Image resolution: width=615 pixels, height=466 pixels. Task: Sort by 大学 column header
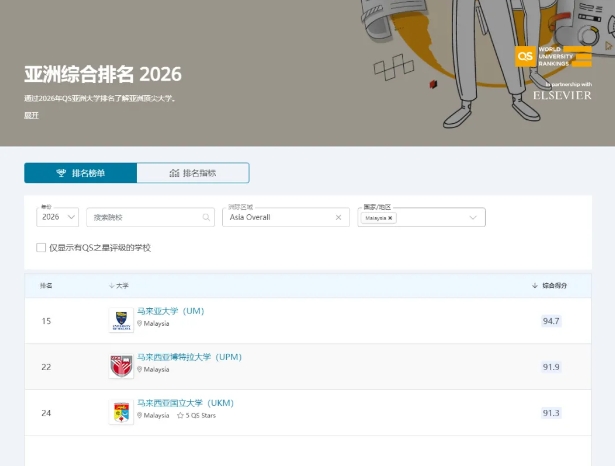point(119,286)
